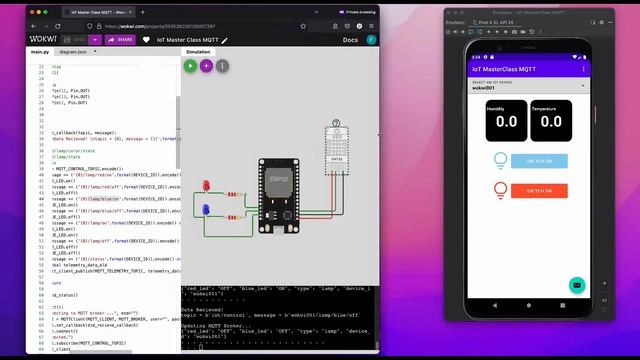Open the Firefox hamburger menu
This screenshot has height=360, width=640.
pos(371,26)
